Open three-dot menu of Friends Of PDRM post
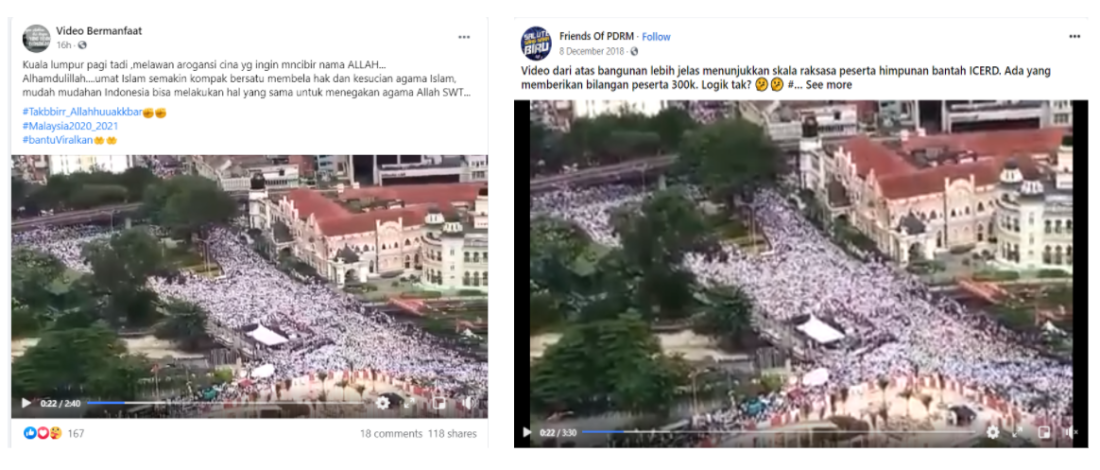Viewport: 1100px width, 470px height. coord(1075,36)
